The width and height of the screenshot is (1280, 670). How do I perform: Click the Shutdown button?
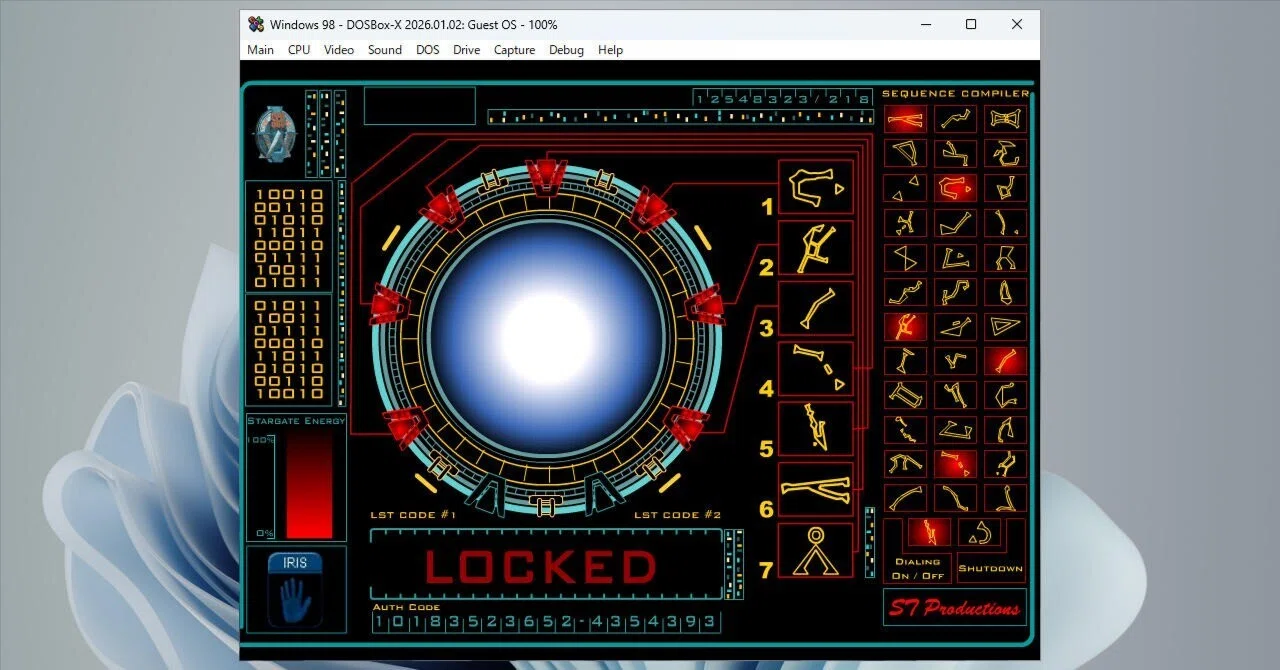pos(991,568)
